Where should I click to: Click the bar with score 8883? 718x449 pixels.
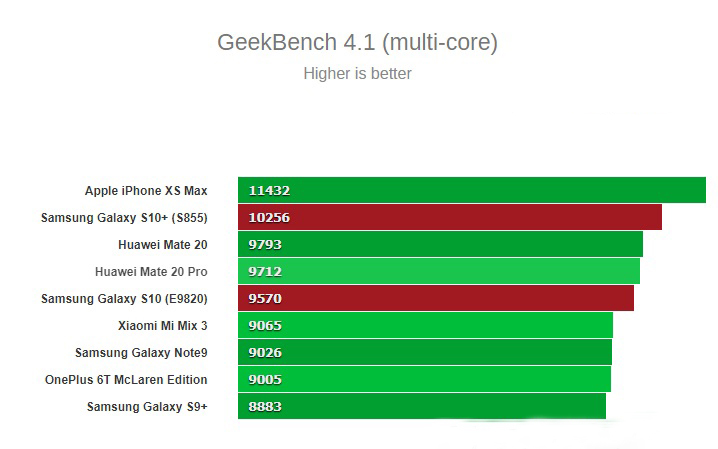point(421,406)
